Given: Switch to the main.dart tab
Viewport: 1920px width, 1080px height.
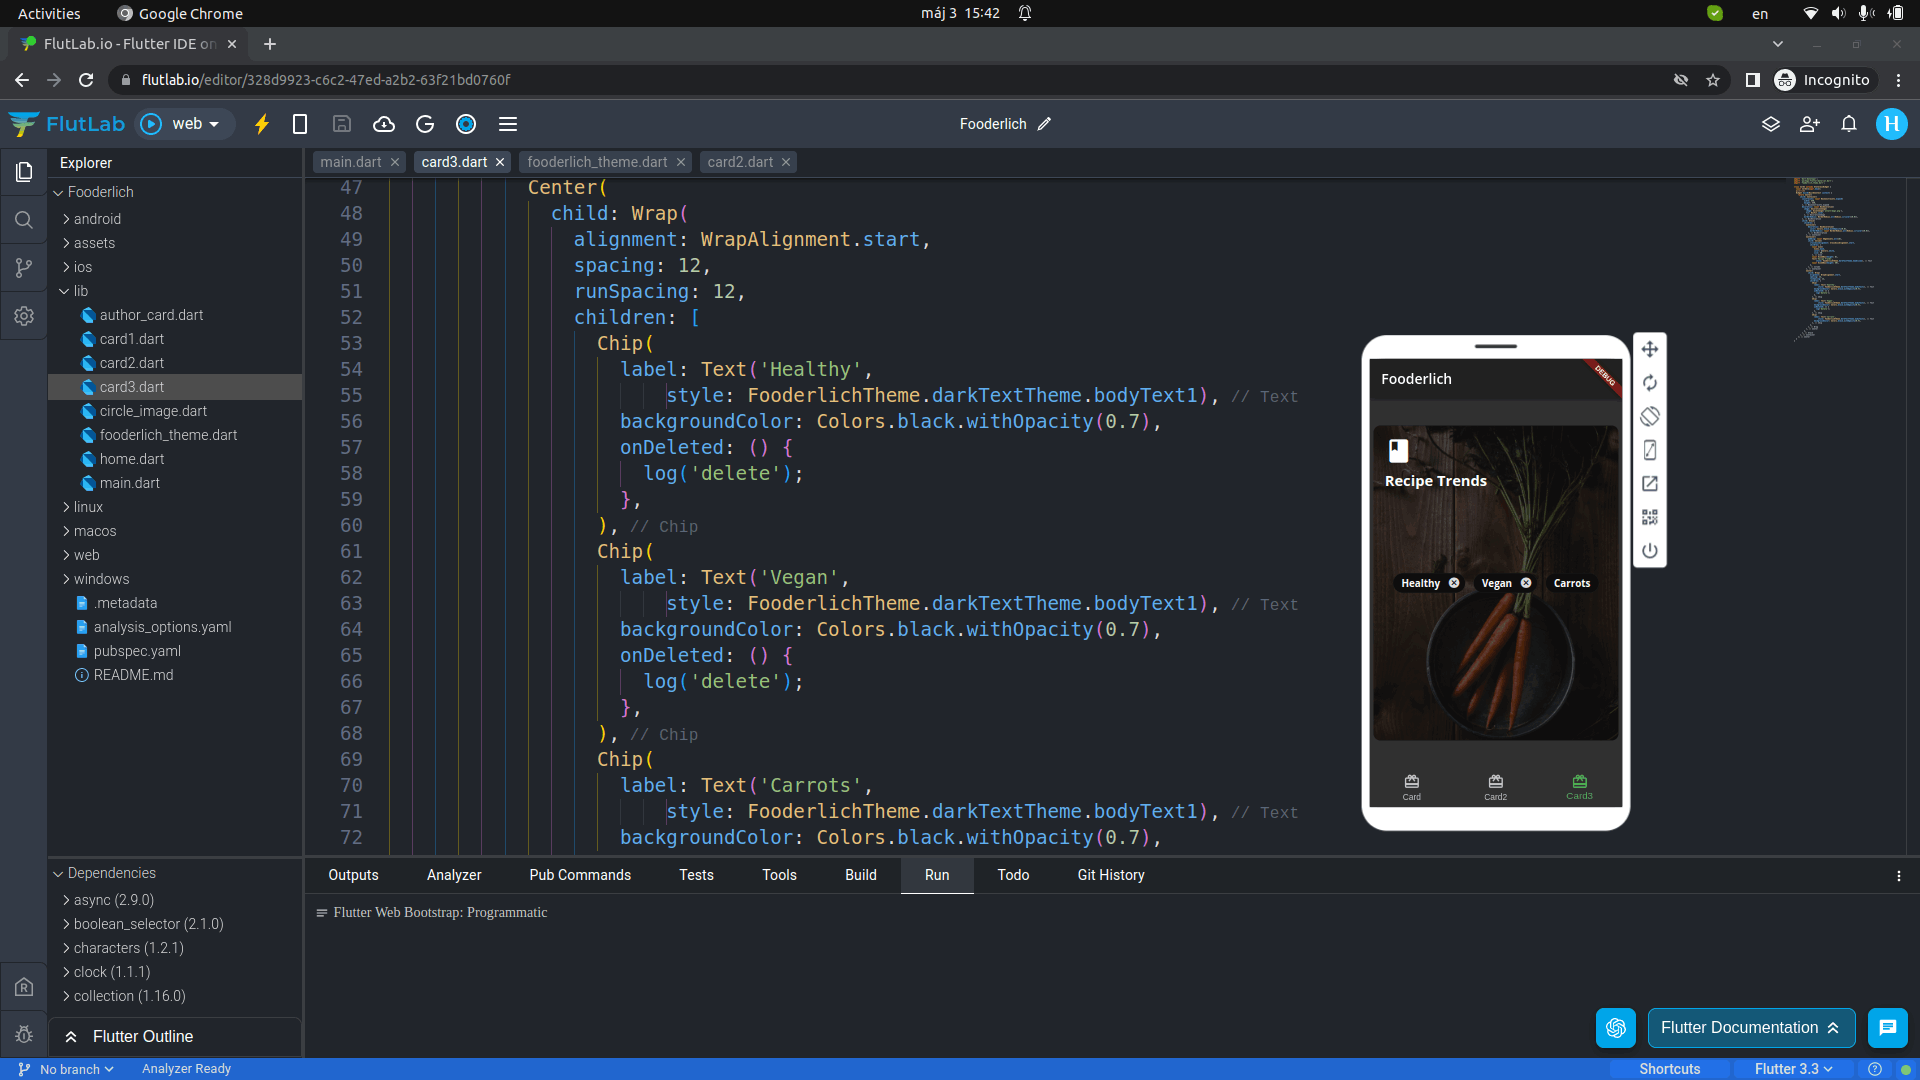Looking at the screenshot, I should (351, 162).
